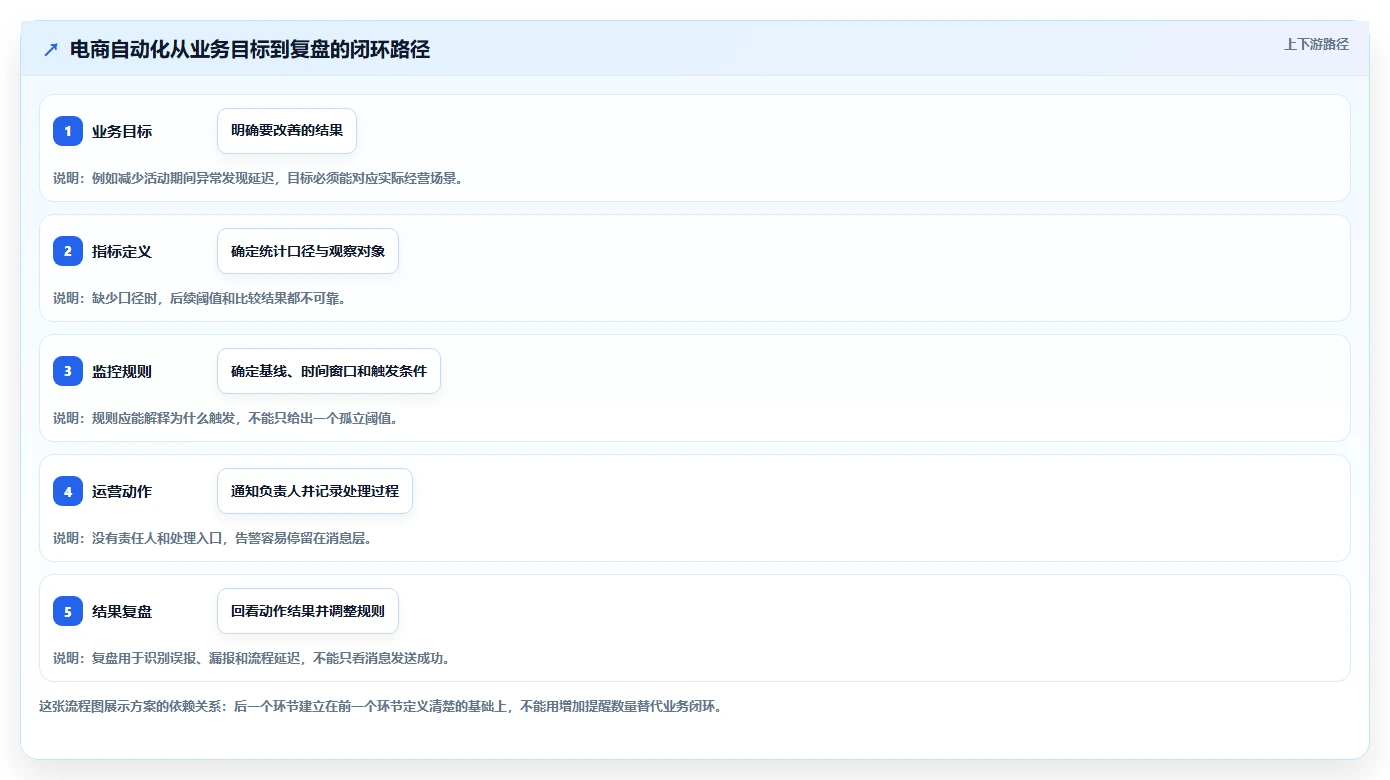Click the footer text starting 这张流程图展示方案的依赖关系
This screenshot has height=780, width=1390.
(380, 706)
